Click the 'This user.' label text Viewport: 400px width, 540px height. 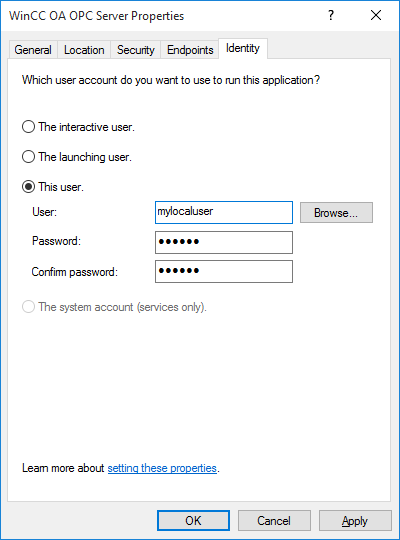[x=61, y=187]
